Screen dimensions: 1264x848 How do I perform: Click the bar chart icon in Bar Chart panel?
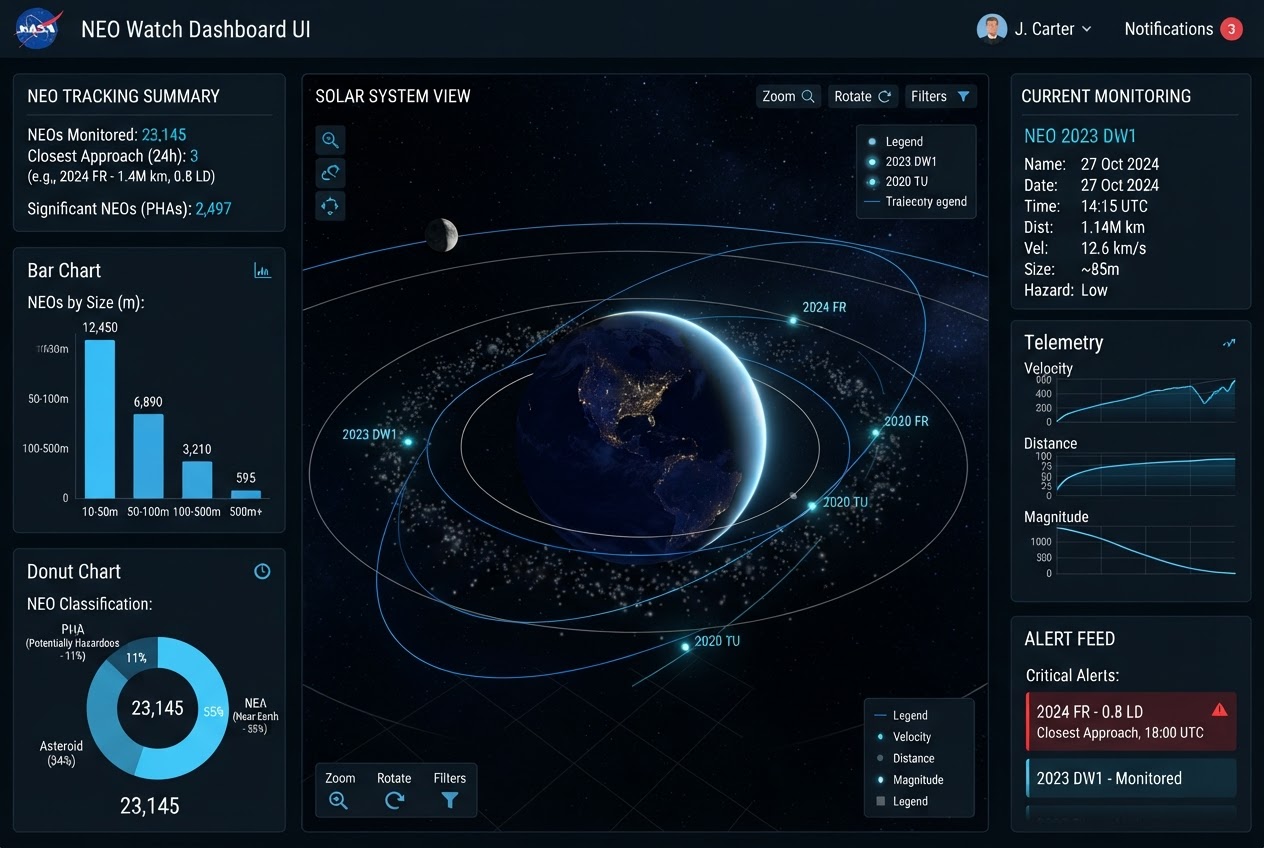tap(262, 270)
